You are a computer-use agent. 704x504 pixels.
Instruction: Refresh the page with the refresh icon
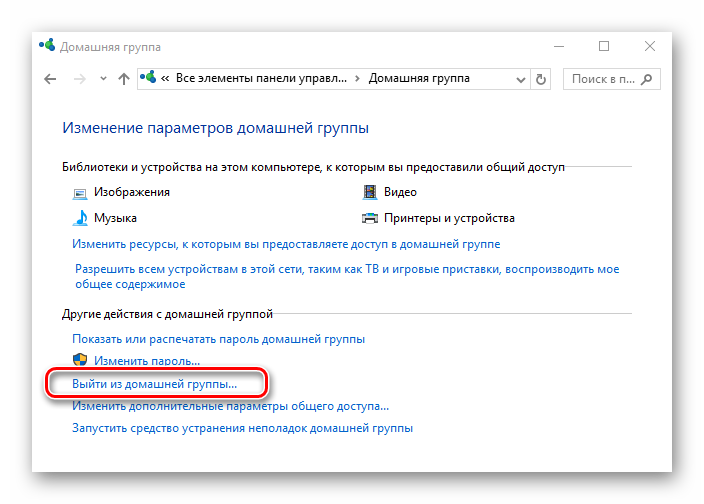[x=541, y=79]
